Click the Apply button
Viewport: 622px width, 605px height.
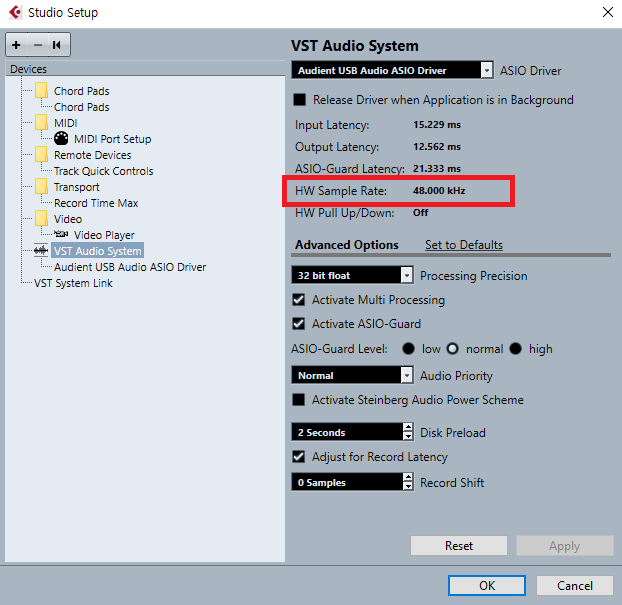[x=564, y=545]
